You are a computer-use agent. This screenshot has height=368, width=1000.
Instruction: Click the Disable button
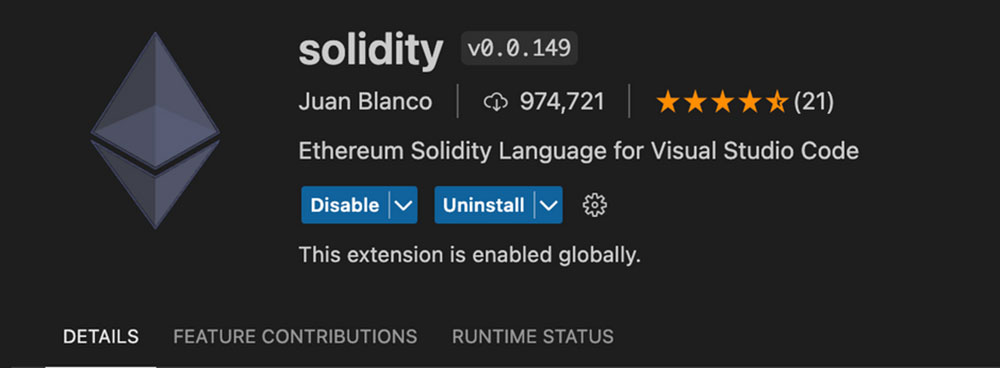(344, 205)
